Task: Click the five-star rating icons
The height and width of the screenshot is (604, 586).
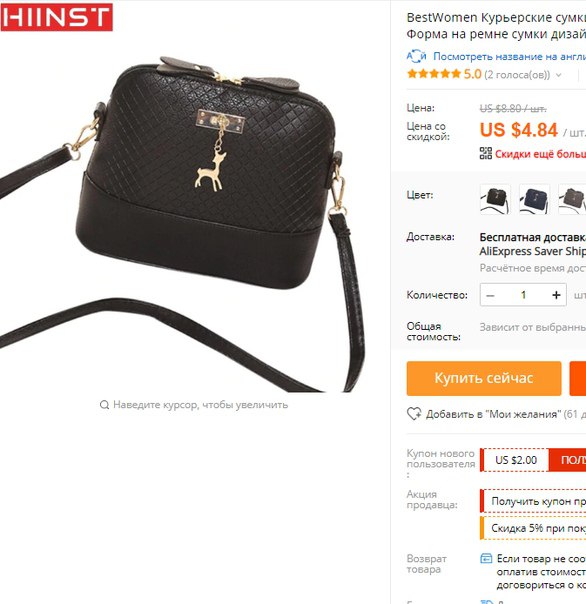Action: pyautogui.click(x=434, y=74)
